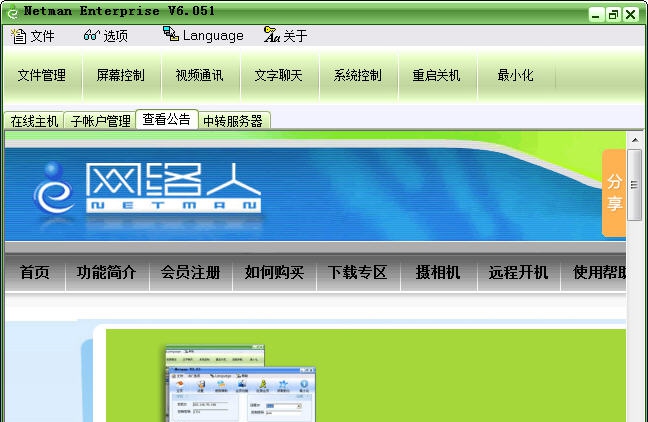Screen dimensions: 648x422
Task: Click the 最小化 toolbar button
Action: pyautogui.click(x=515, y=76)
